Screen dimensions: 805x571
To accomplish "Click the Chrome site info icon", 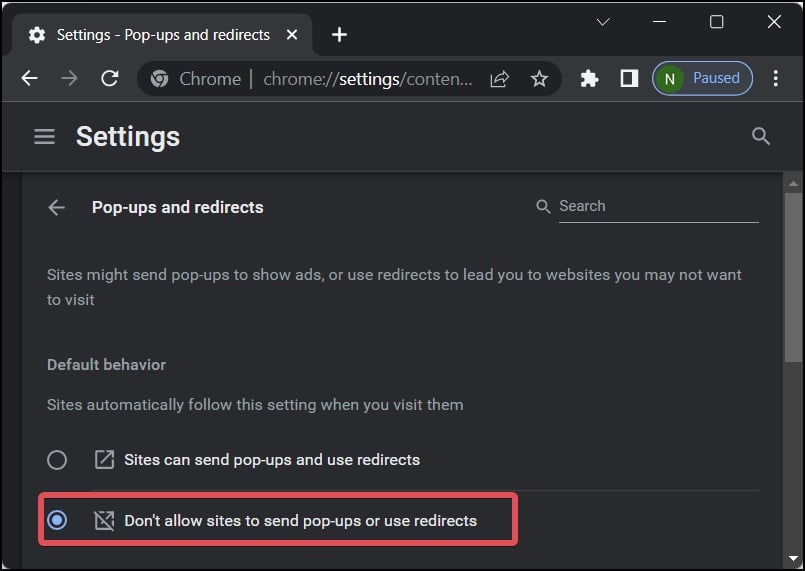I will pos(160,79).
